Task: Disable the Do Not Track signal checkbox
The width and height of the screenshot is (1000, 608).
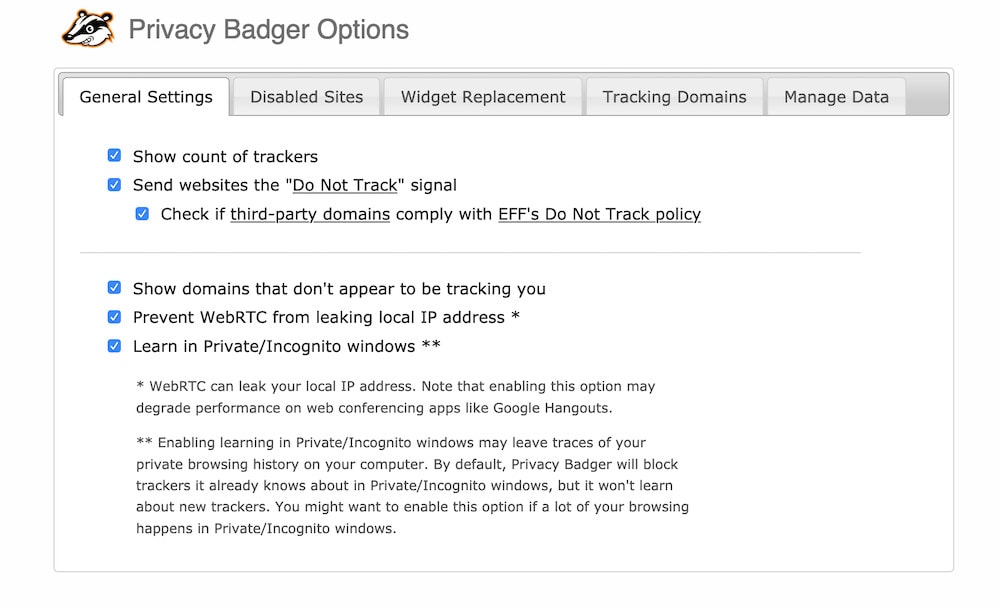Action: pyautogui.click(x=114, y=185)
